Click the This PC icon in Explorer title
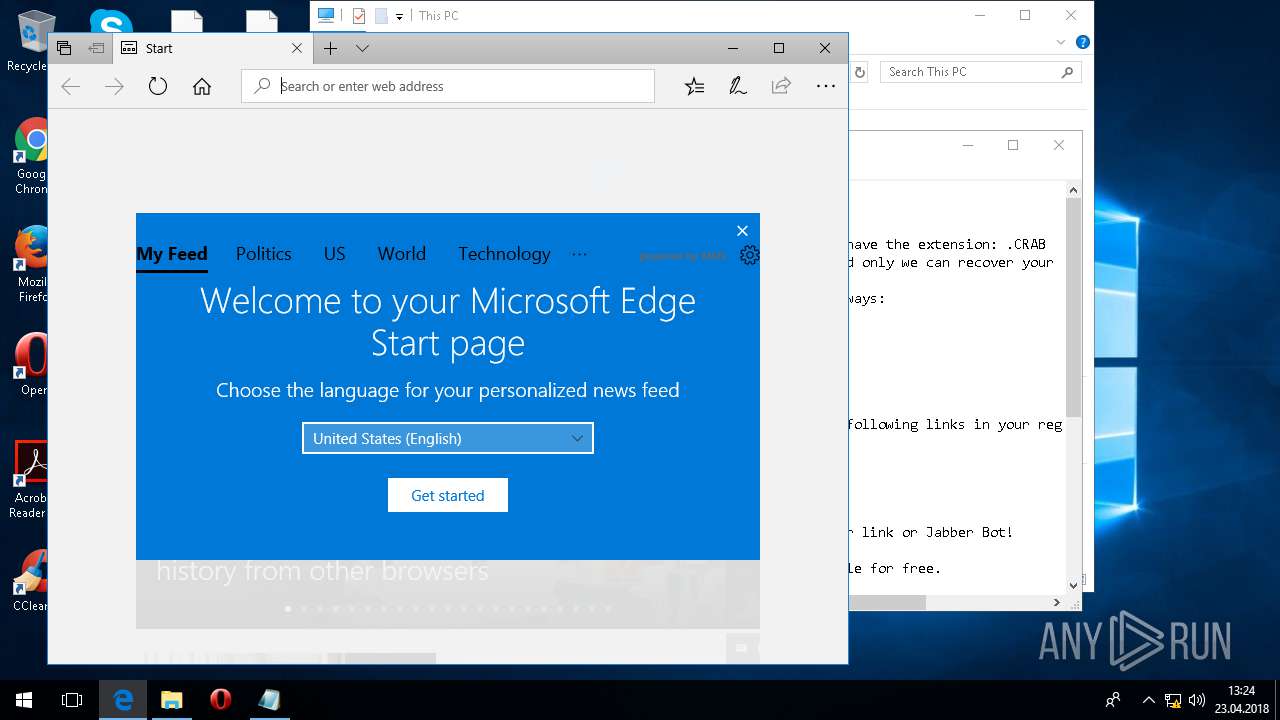1280x720 pixels. pos(326,15)
